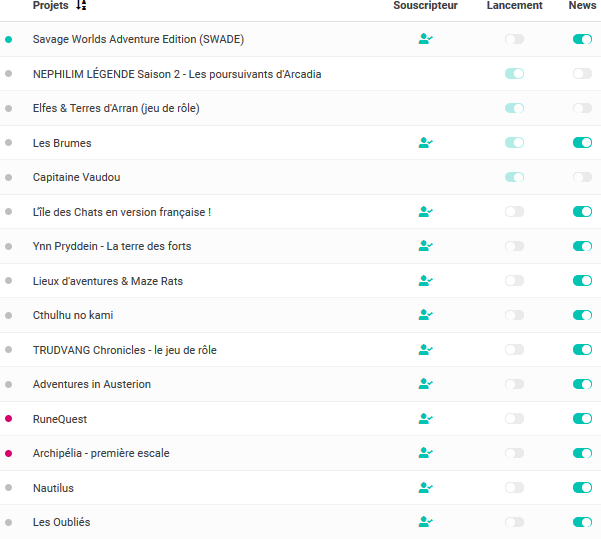This screenshot has width=601, height=539.
Task: Click green status dot beside Savage Worlds
Action: (x=9, y=39)
